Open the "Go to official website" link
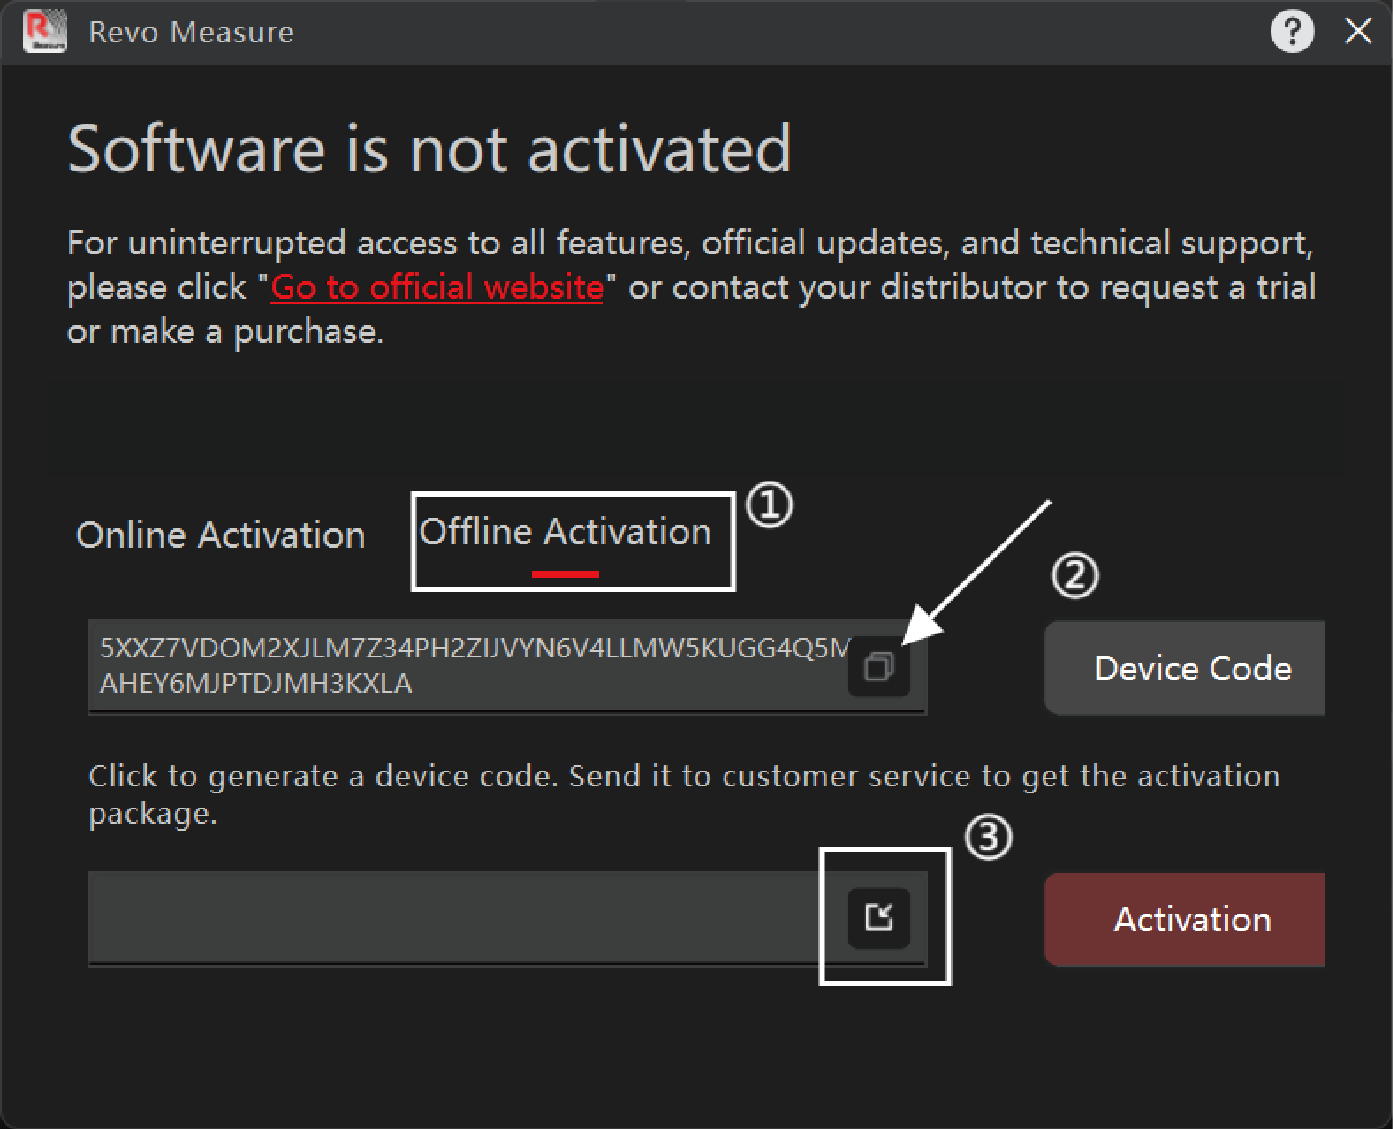This screenshot has width=1393, height=1130. click(437, 288)
